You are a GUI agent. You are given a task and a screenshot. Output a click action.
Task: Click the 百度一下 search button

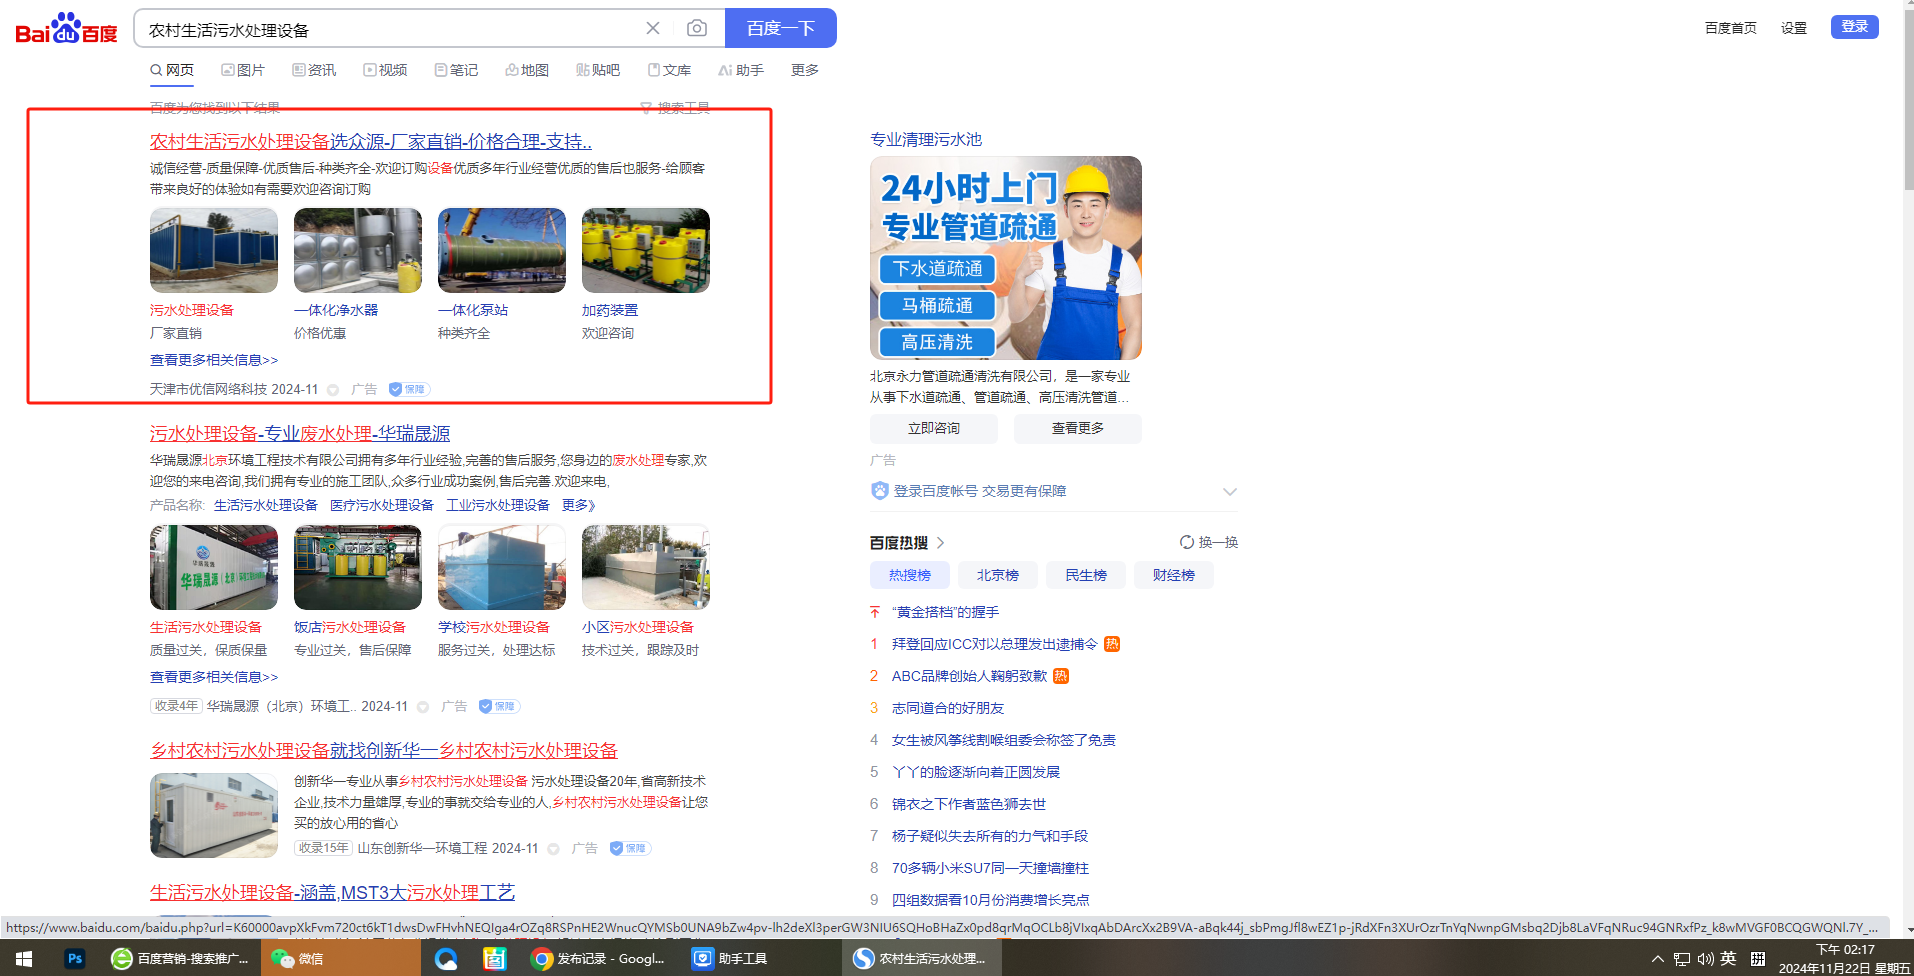[x=780, y=28]
